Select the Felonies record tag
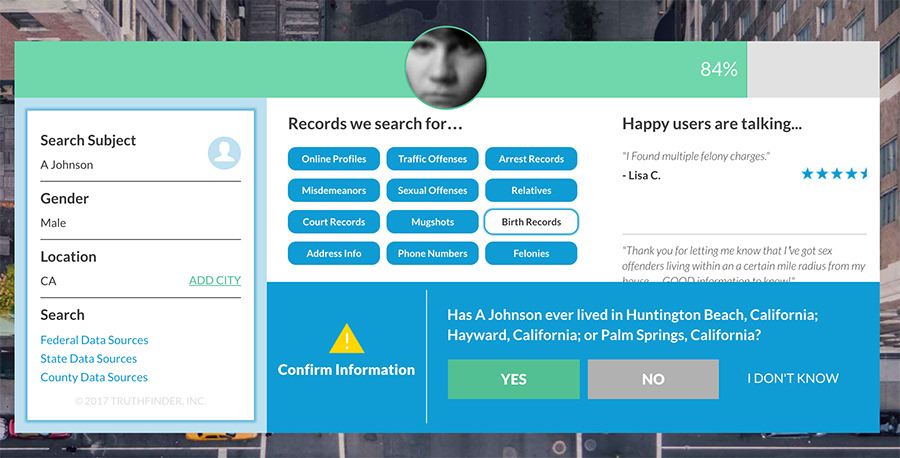The height and width of the screenshot is (458, 900). pos(531,254)
